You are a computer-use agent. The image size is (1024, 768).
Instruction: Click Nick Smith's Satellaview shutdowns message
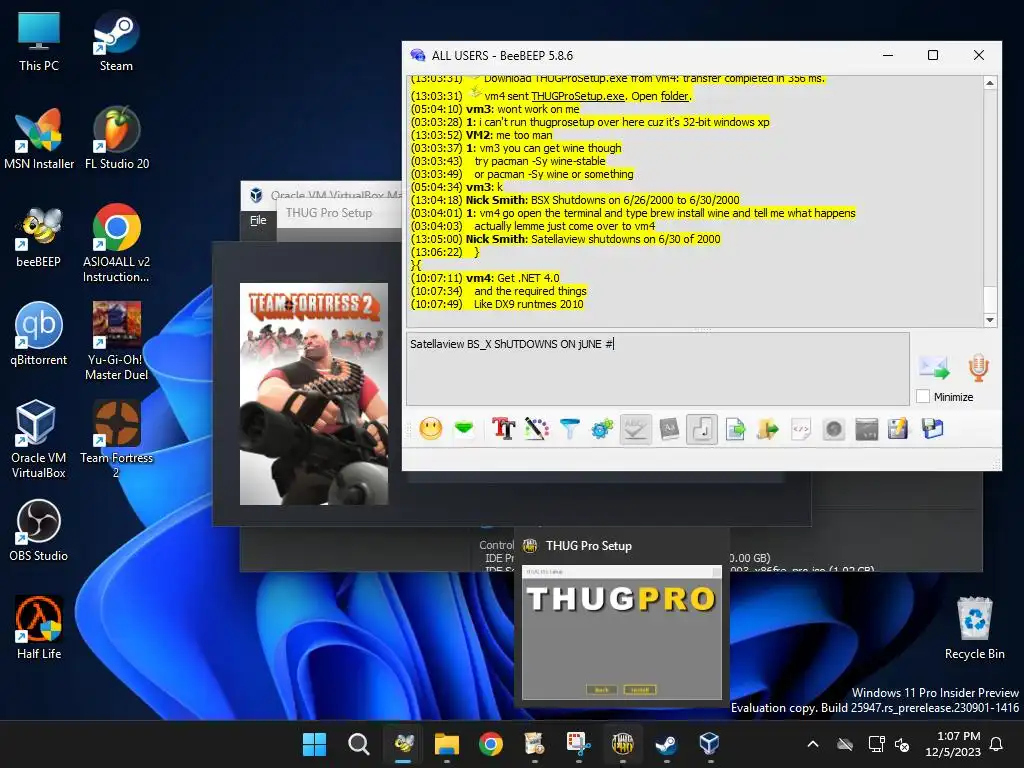coord(566,239)
